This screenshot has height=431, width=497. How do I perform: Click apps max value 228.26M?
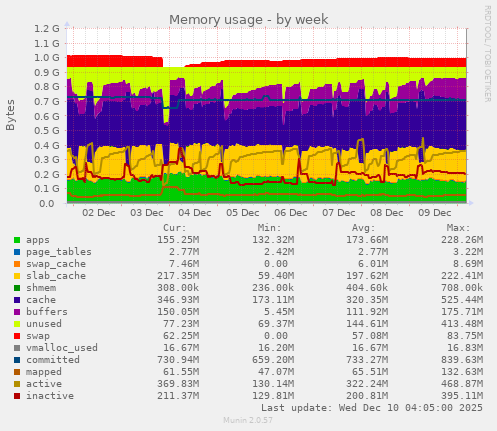pos(462,240)
